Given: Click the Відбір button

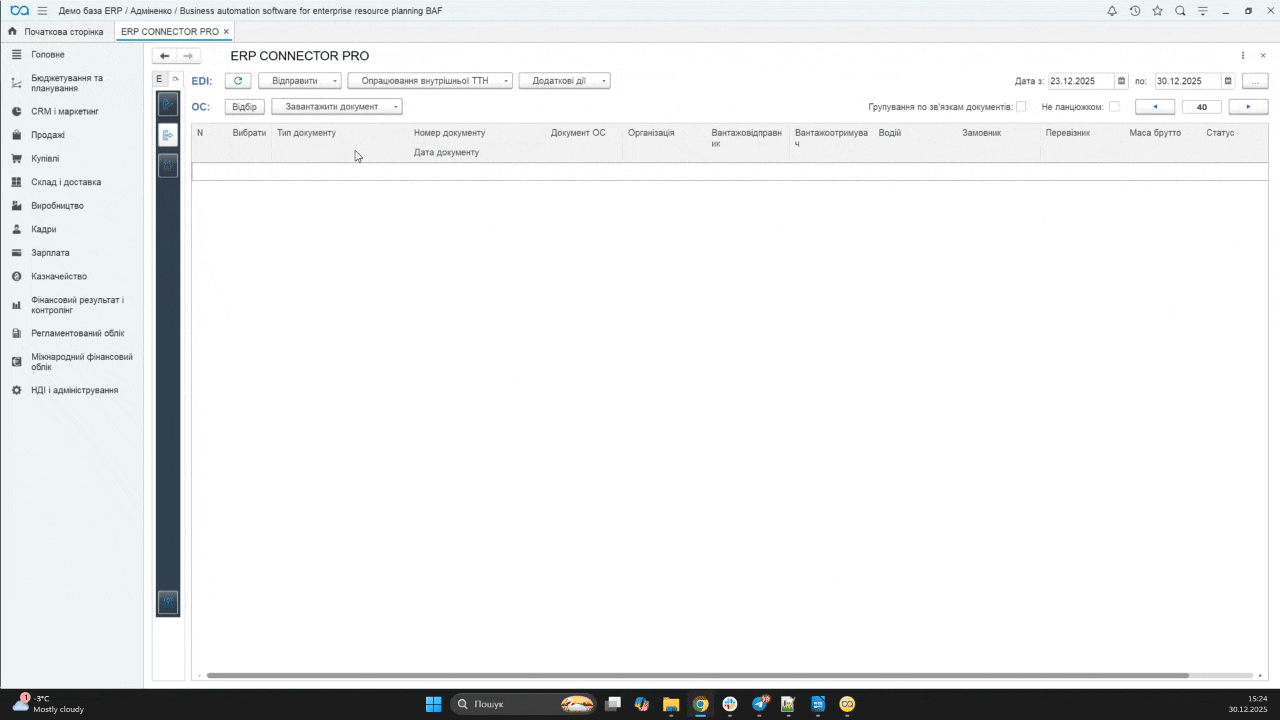Looking at the screenshot, I should click(244, 106).
